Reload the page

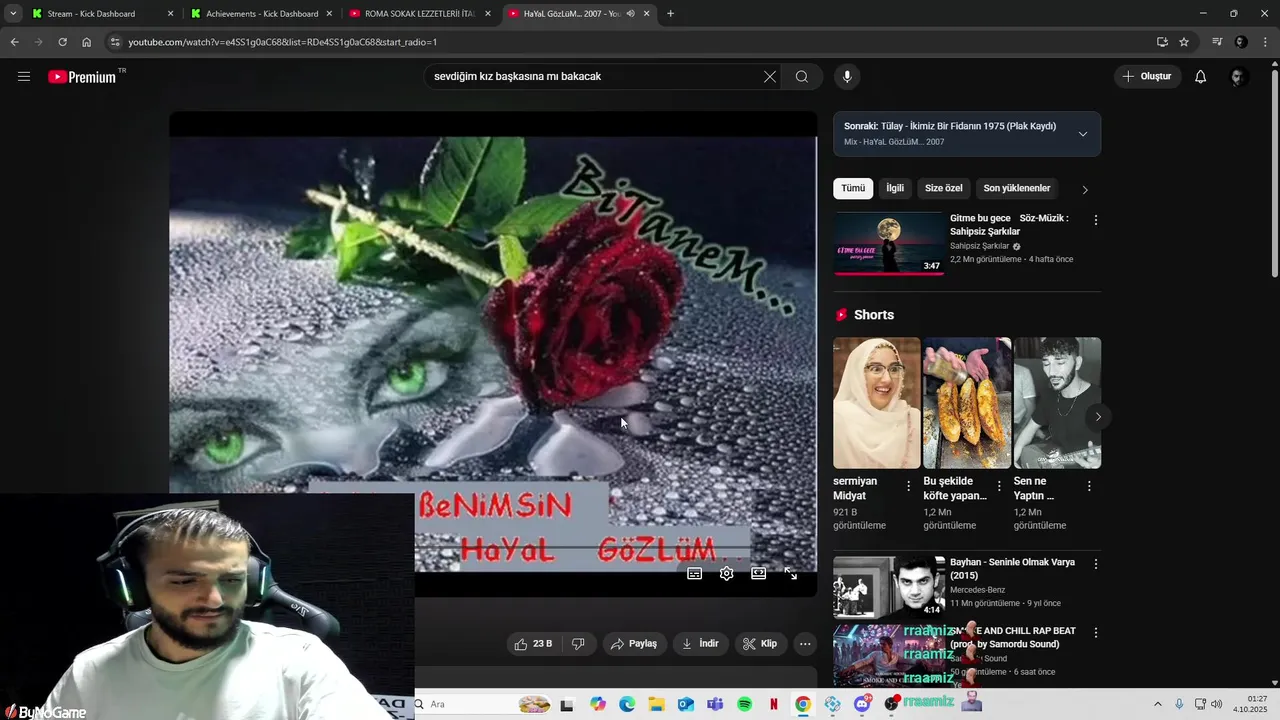[x=62, y=42]
